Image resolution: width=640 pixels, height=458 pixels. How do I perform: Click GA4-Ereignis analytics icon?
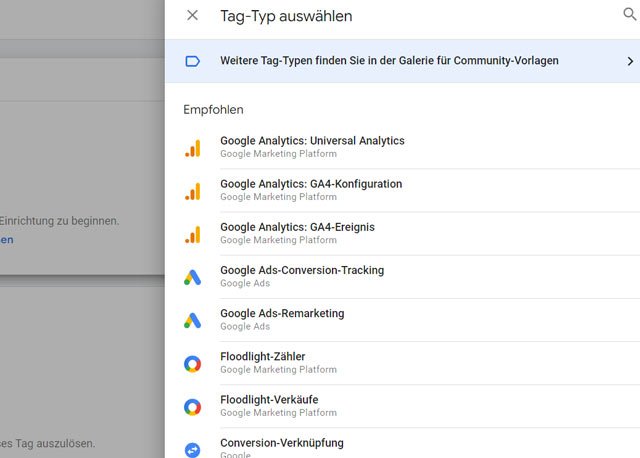point(193,235)
